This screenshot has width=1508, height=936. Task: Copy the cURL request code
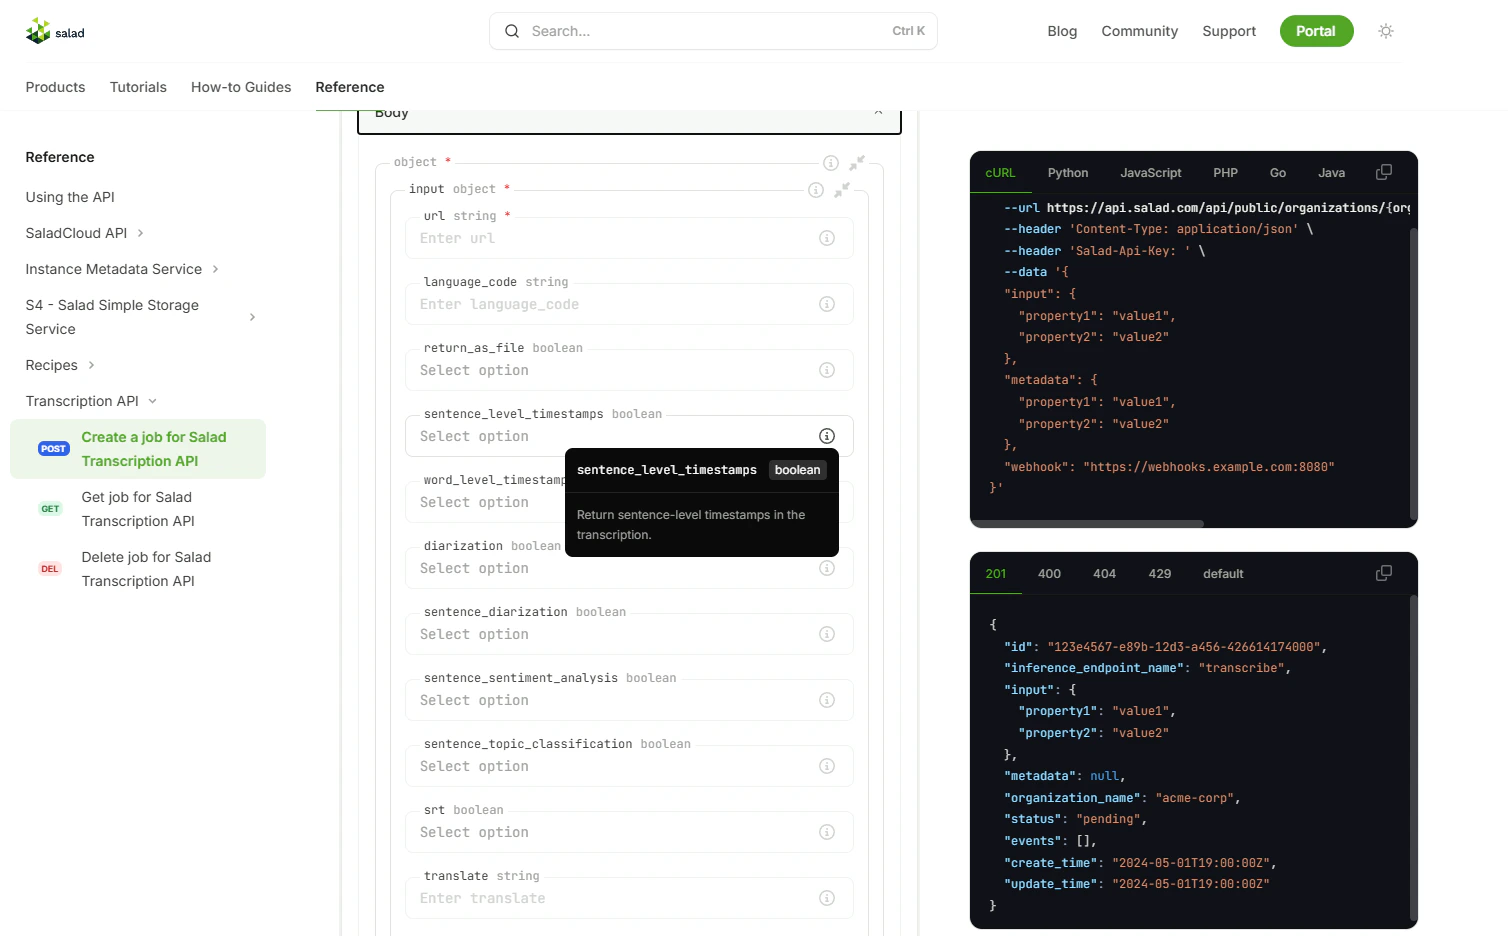pyautogui.click(x=1384, y=172)
